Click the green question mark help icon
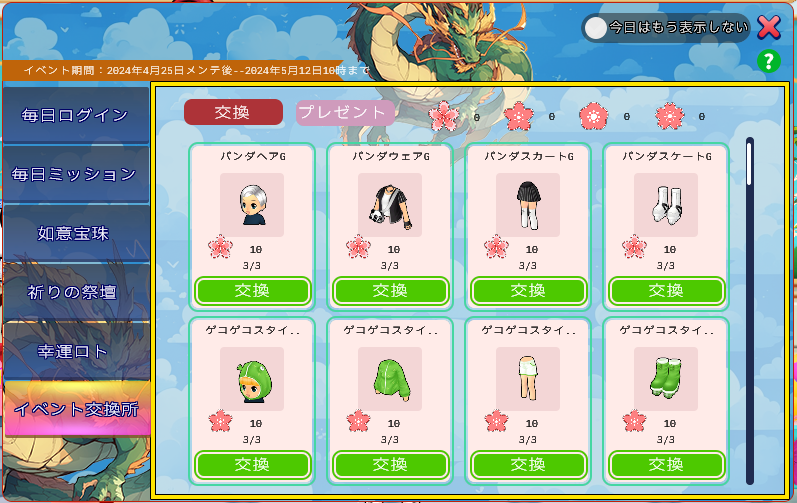 pos(769,61)
